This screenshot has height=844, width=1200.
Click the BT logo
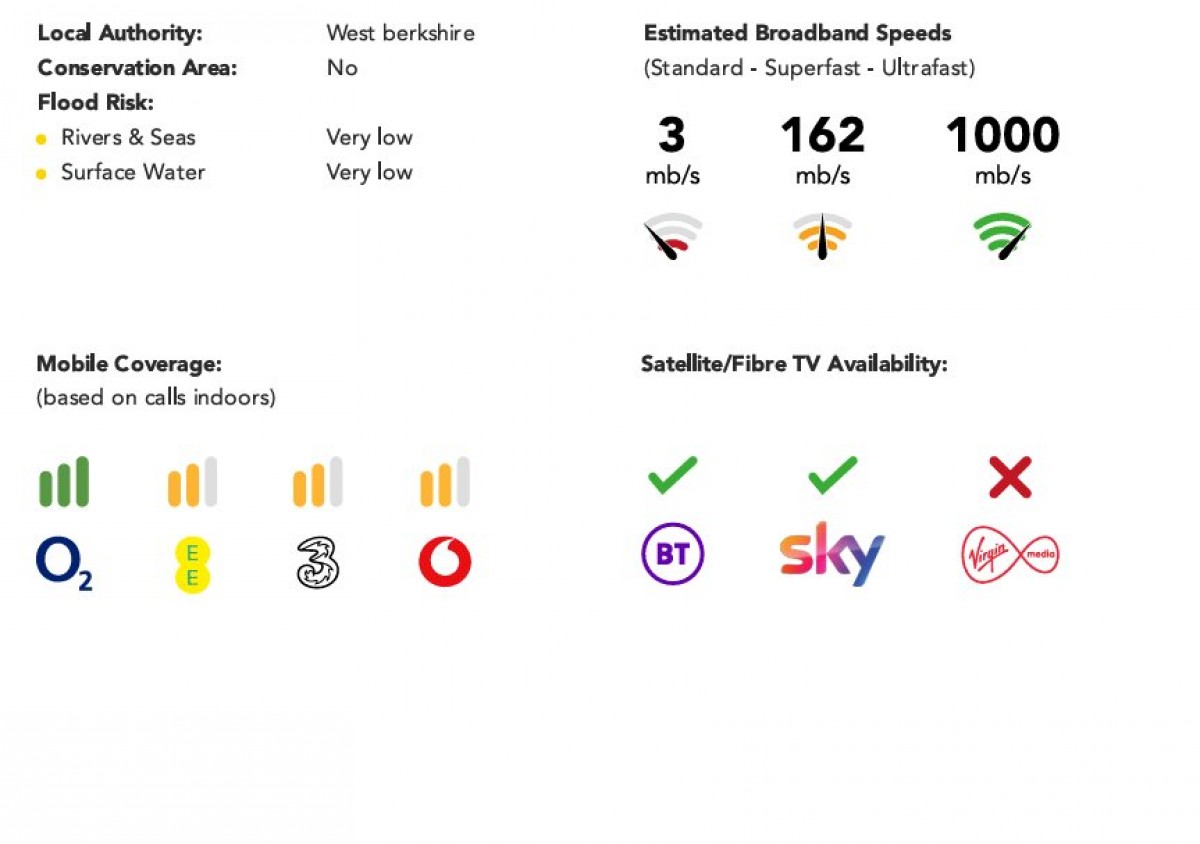tap(673, 554)
